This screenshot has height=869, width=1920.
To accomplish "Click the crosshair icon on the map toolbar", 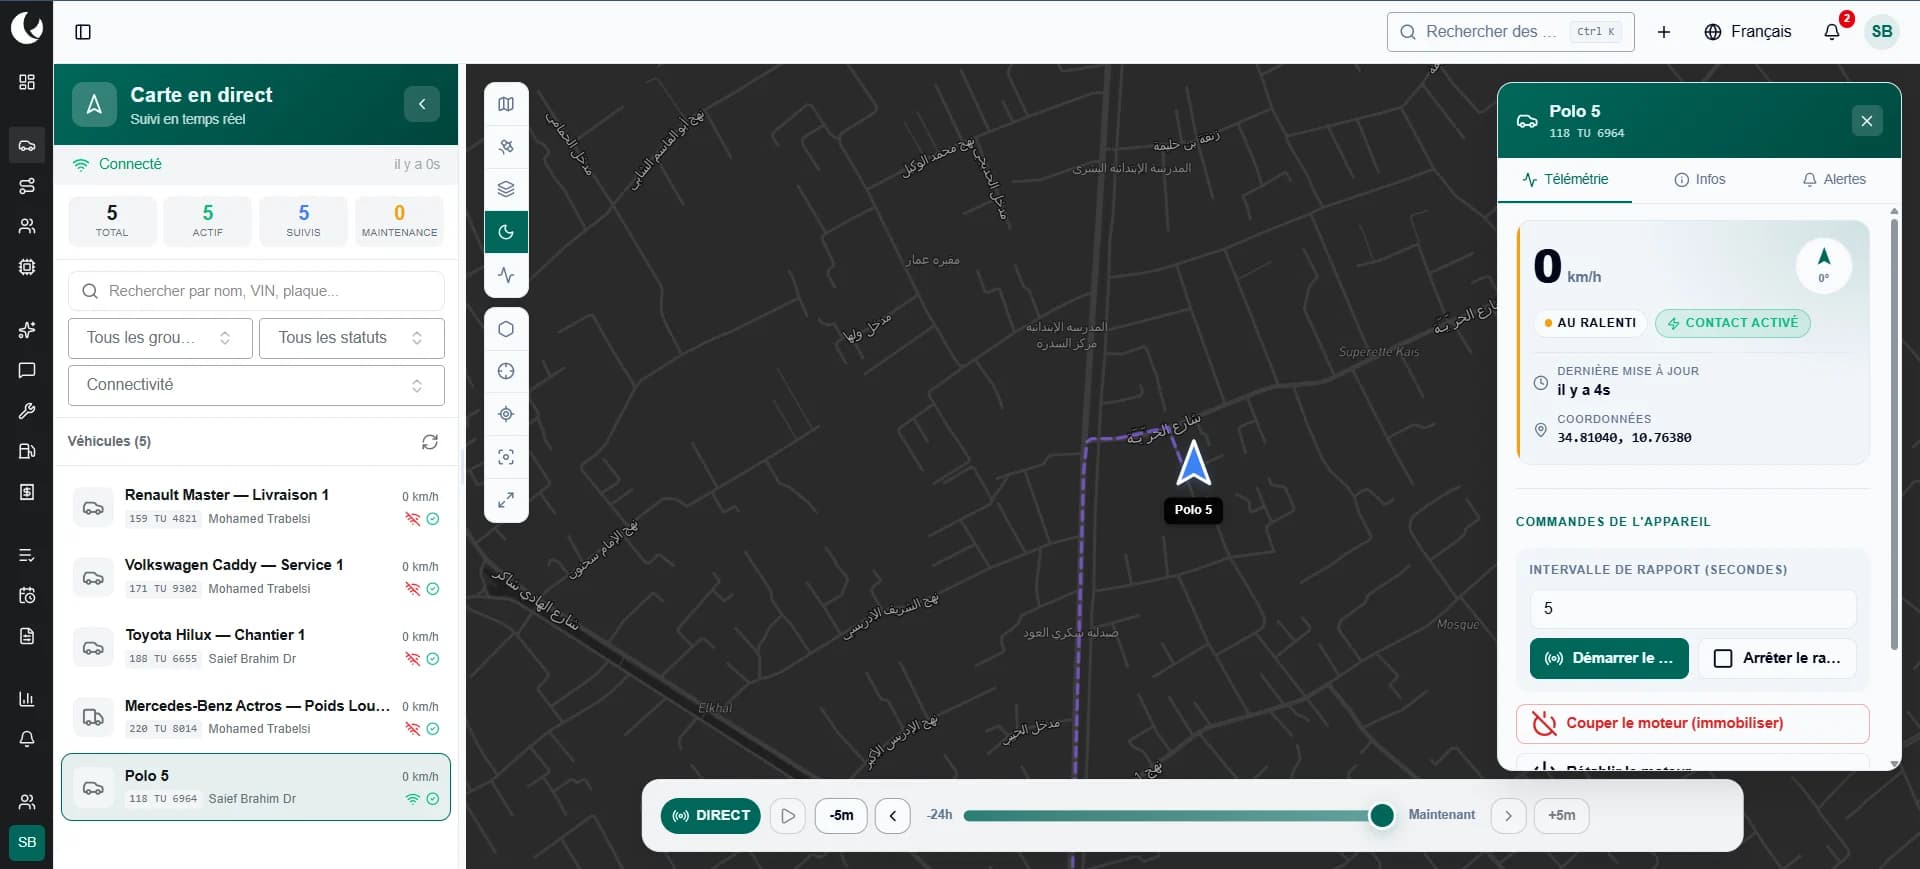I will (x=506, y=371).
